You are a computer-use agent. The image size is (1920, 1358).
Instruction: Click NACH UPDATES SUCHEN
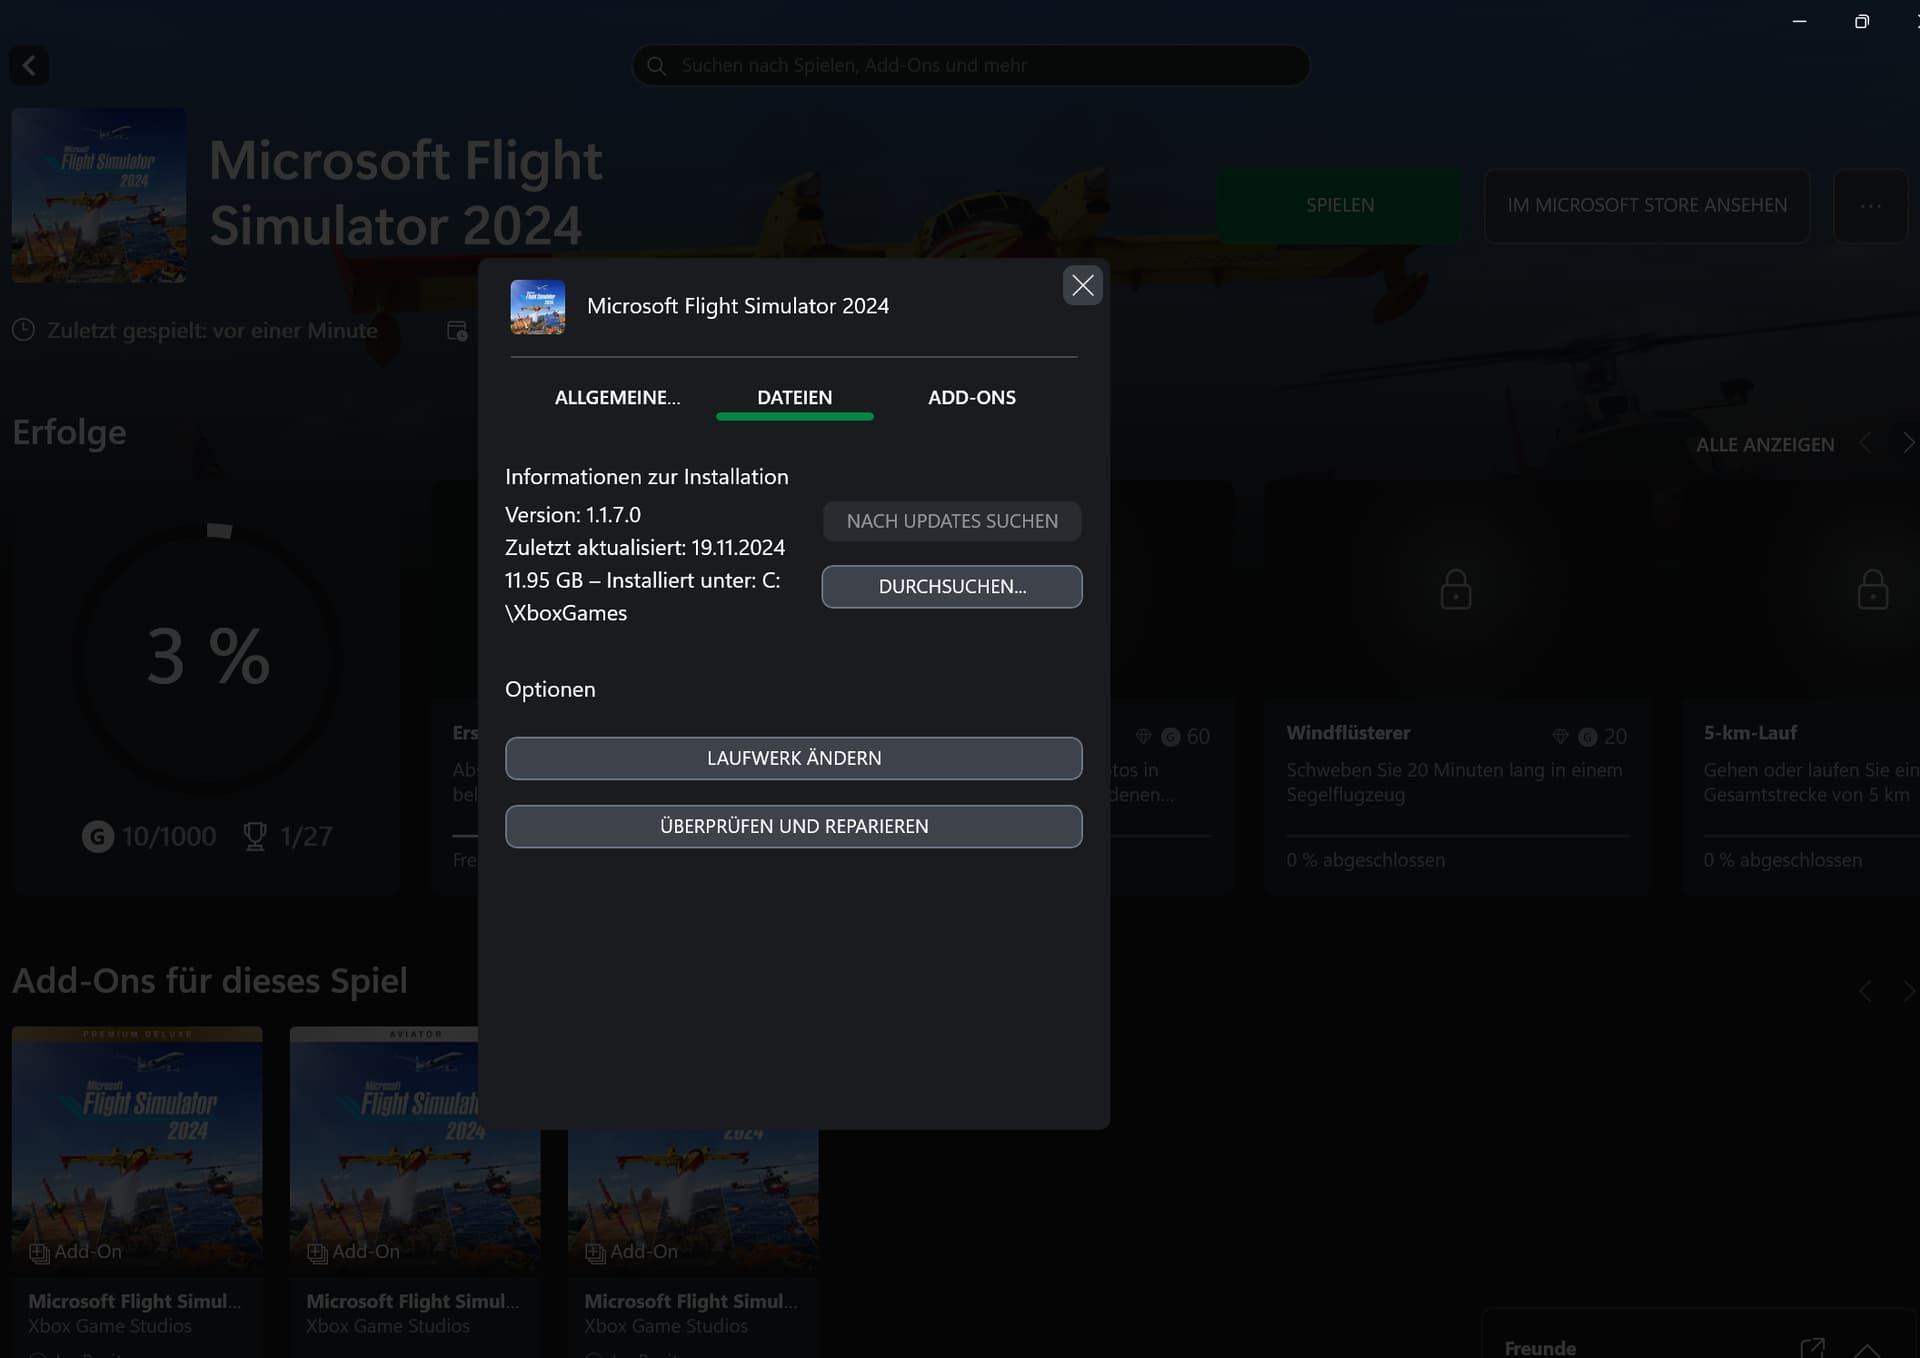951,521
